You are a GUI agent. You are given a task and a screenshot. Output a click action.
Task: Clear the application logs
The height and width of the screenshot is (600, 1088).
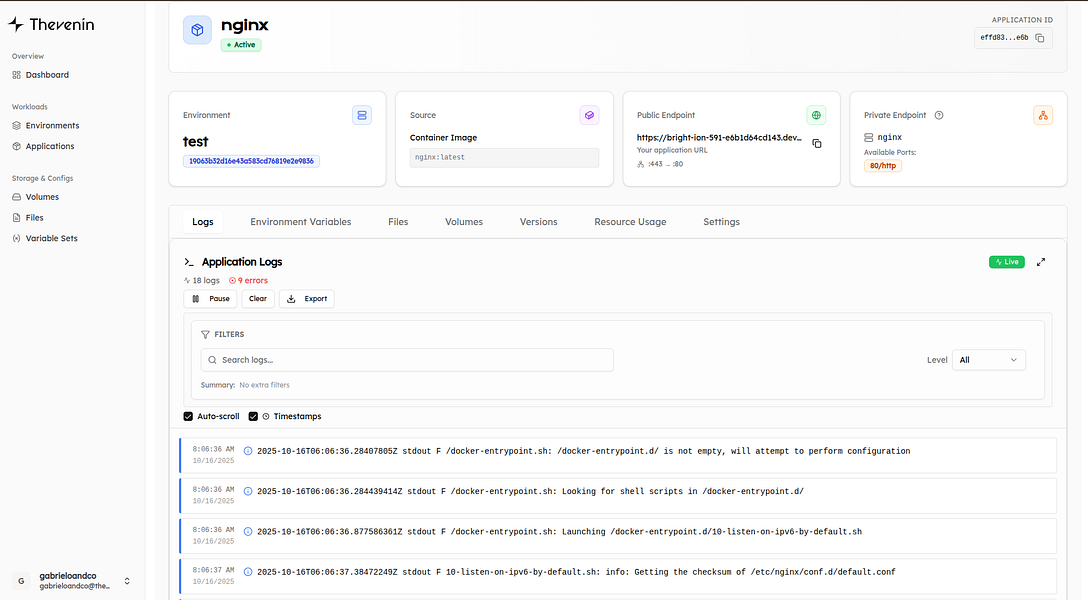pos(257,299)
